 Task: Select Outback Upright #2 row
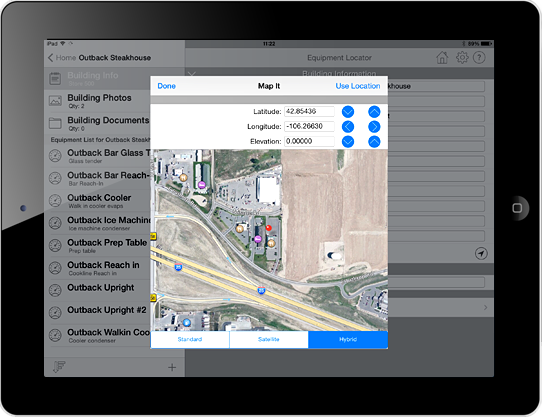coord(97,313)
